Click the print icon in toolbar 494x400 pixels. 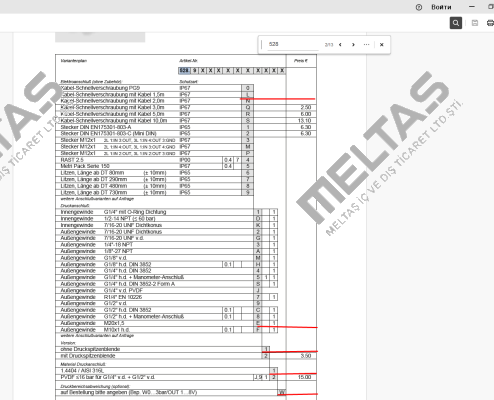pos(490,23)
